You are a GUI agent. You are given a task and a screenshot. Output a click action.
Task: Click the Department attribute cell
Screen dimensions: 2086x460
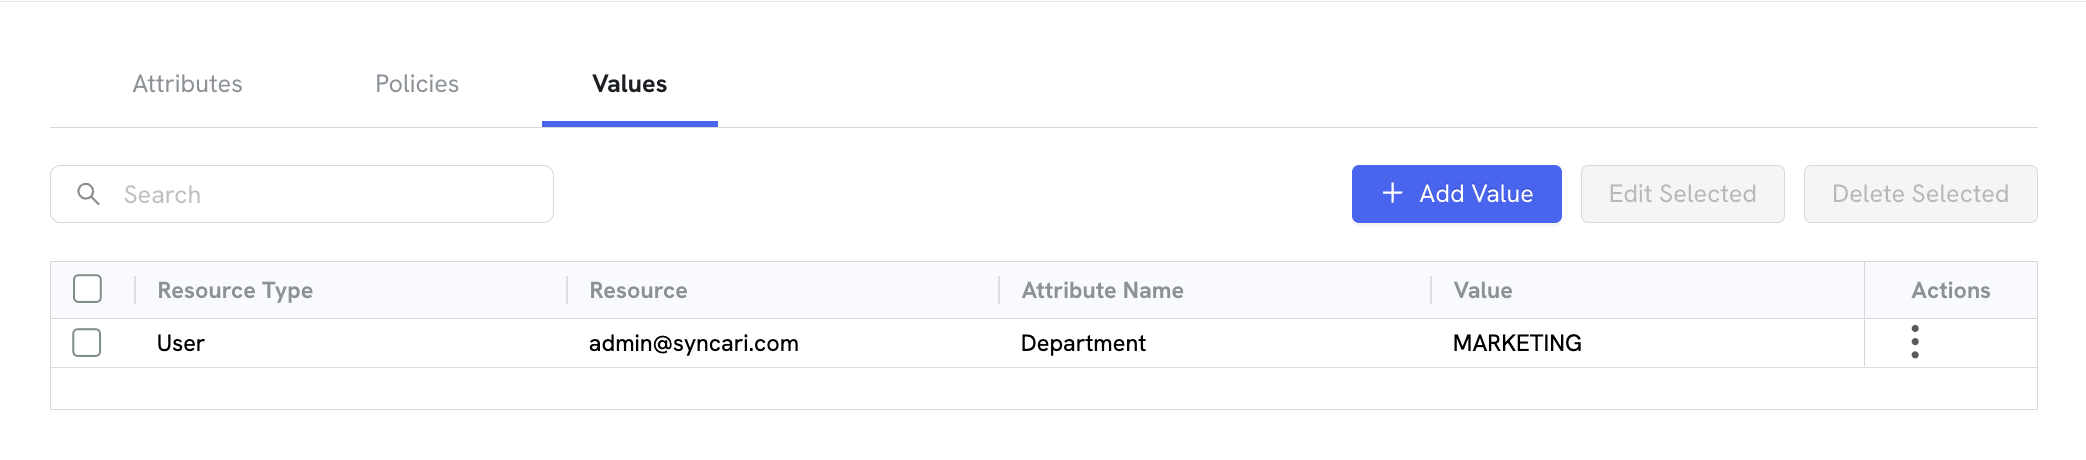[1083, 343]
